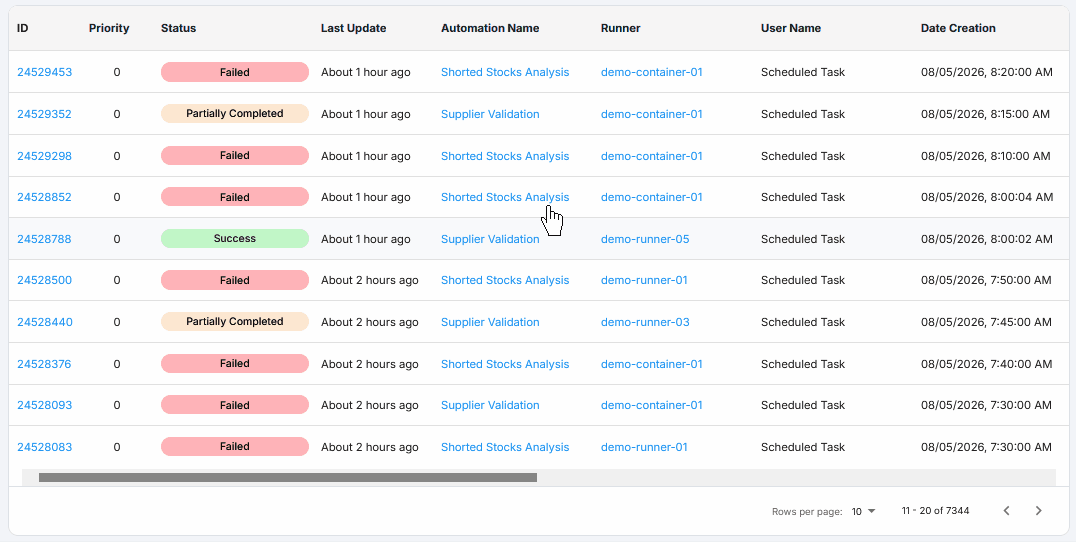This screenshot has height=542, width=1076.
Task: Click Scheduled Task in row 24528788
Action: 803,239
